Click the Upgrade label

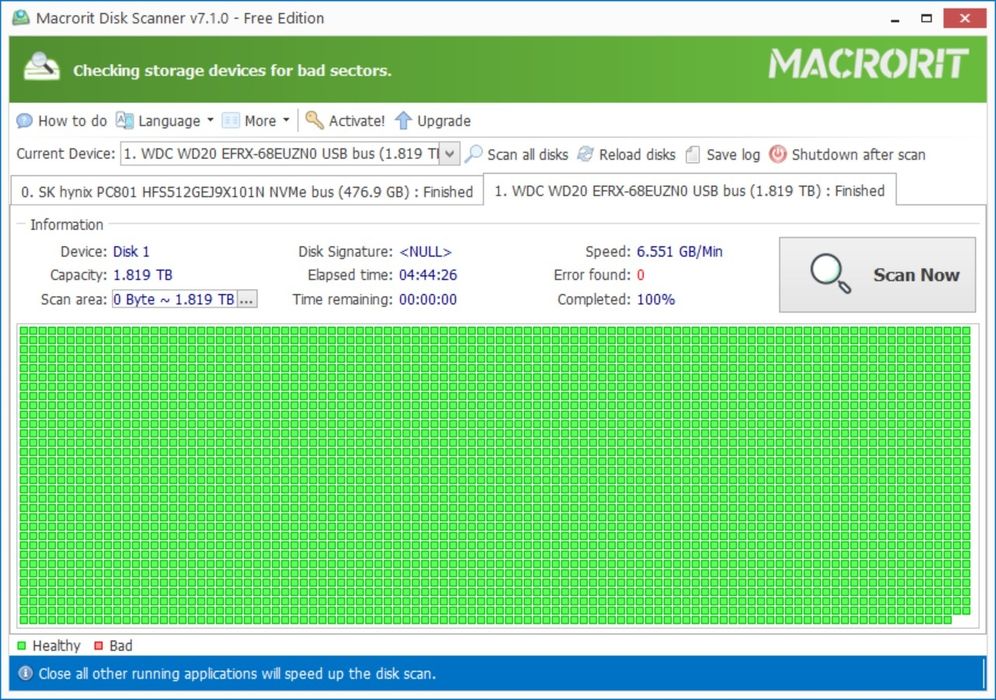(x=443, y=121)
